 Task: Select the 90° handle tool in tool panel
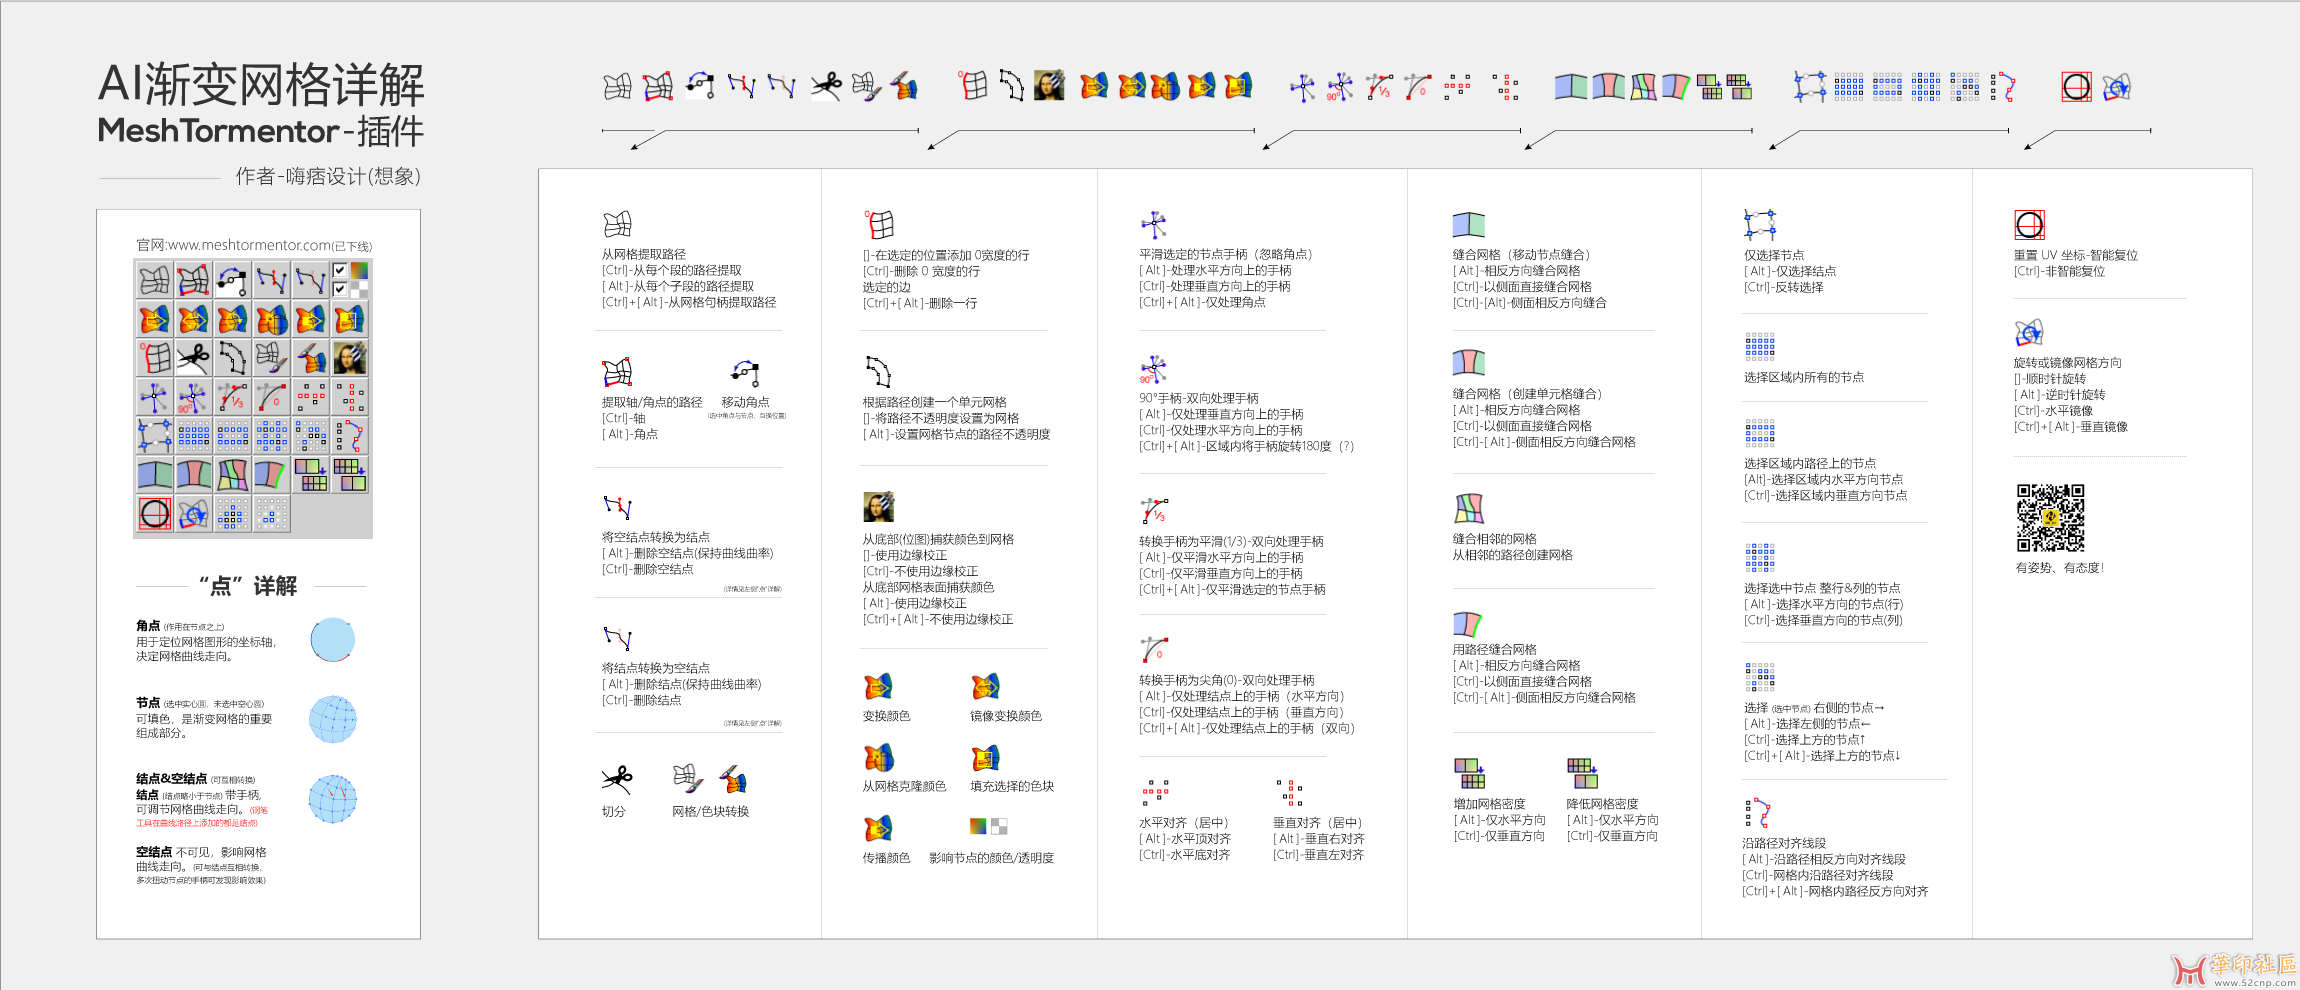[x=193, y=397]
